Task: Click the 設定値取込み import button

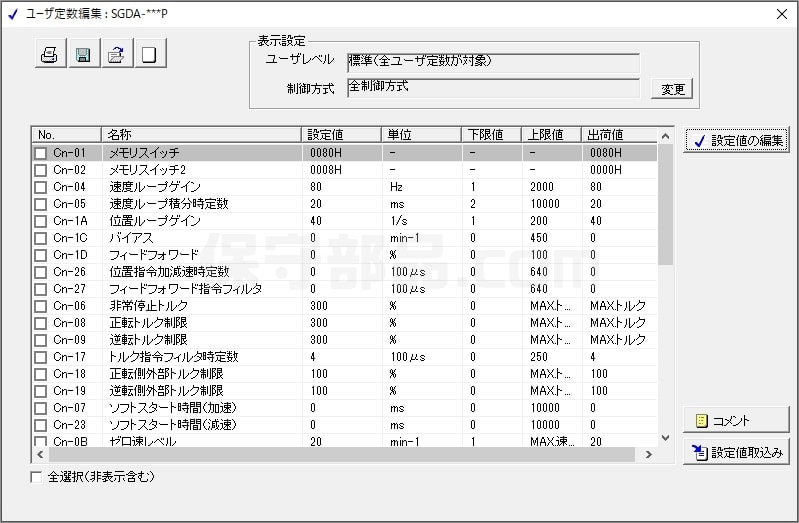Action: [x=736, y=453]
